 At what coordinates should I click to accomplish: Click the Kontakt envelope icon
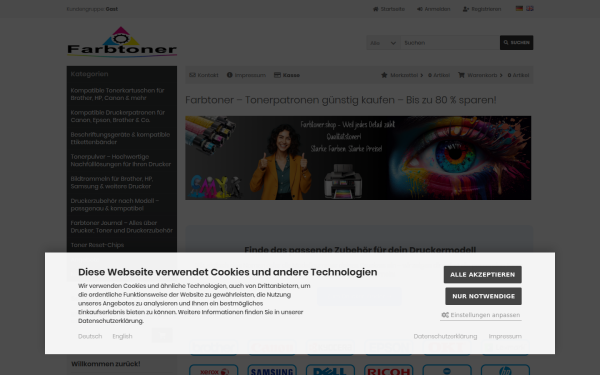pos(192,75)
